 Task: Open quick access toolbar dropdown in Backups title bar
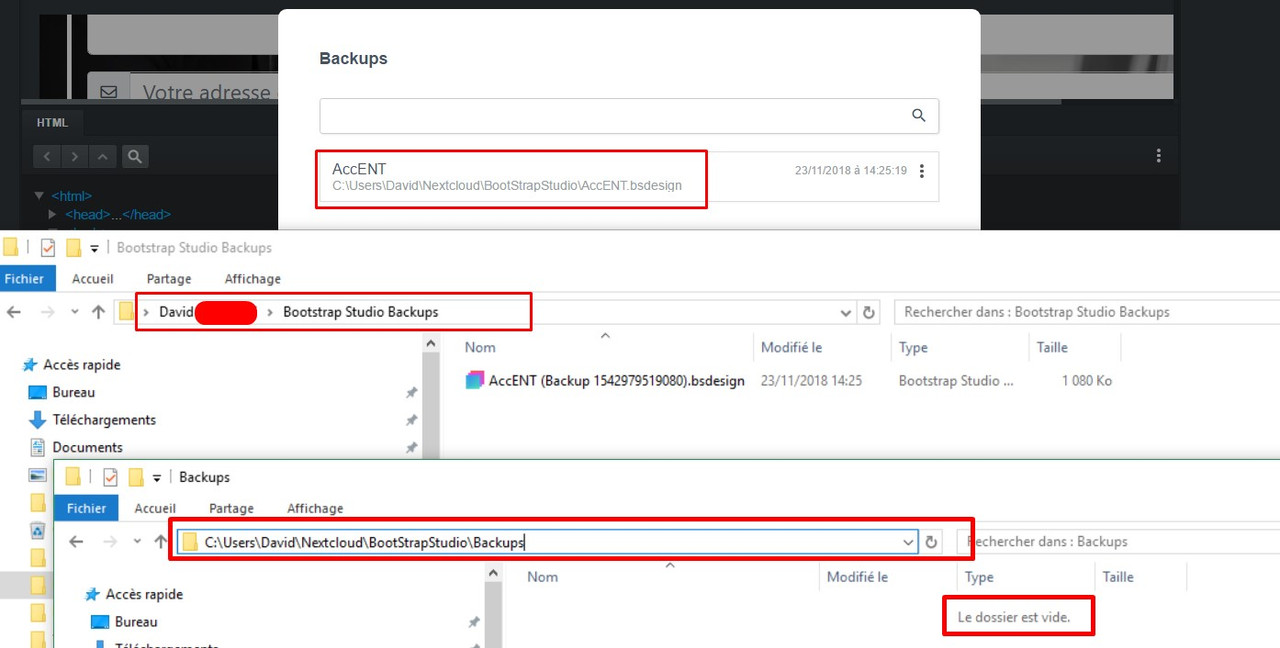pos(157,478)
